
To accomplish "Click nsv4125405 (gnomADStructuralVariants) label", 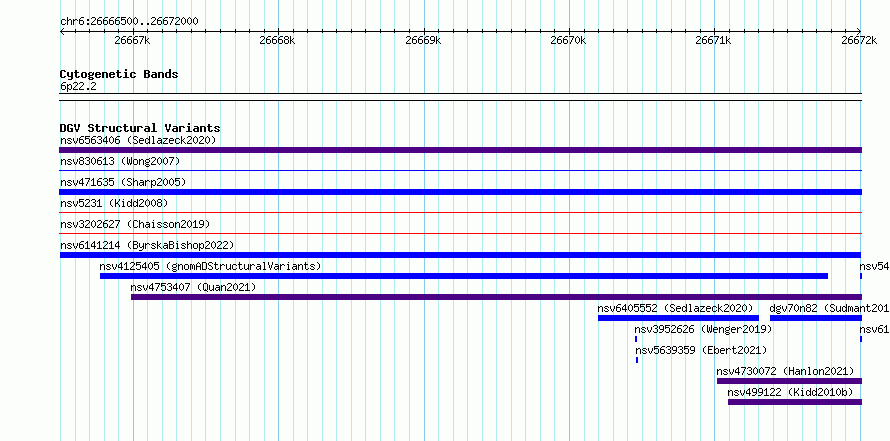I will point(210,266).
